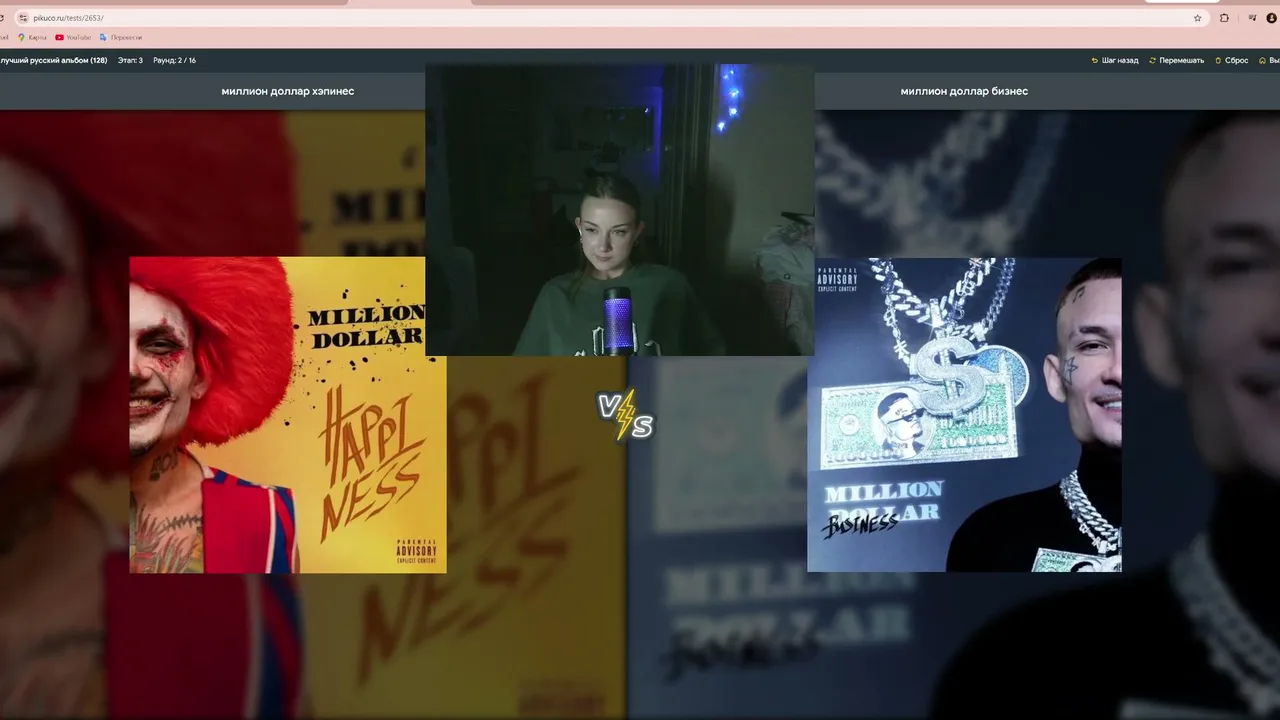Choose the Million Dollar Business album cover
1280x720 pixels.
click(x=964, y=415)
